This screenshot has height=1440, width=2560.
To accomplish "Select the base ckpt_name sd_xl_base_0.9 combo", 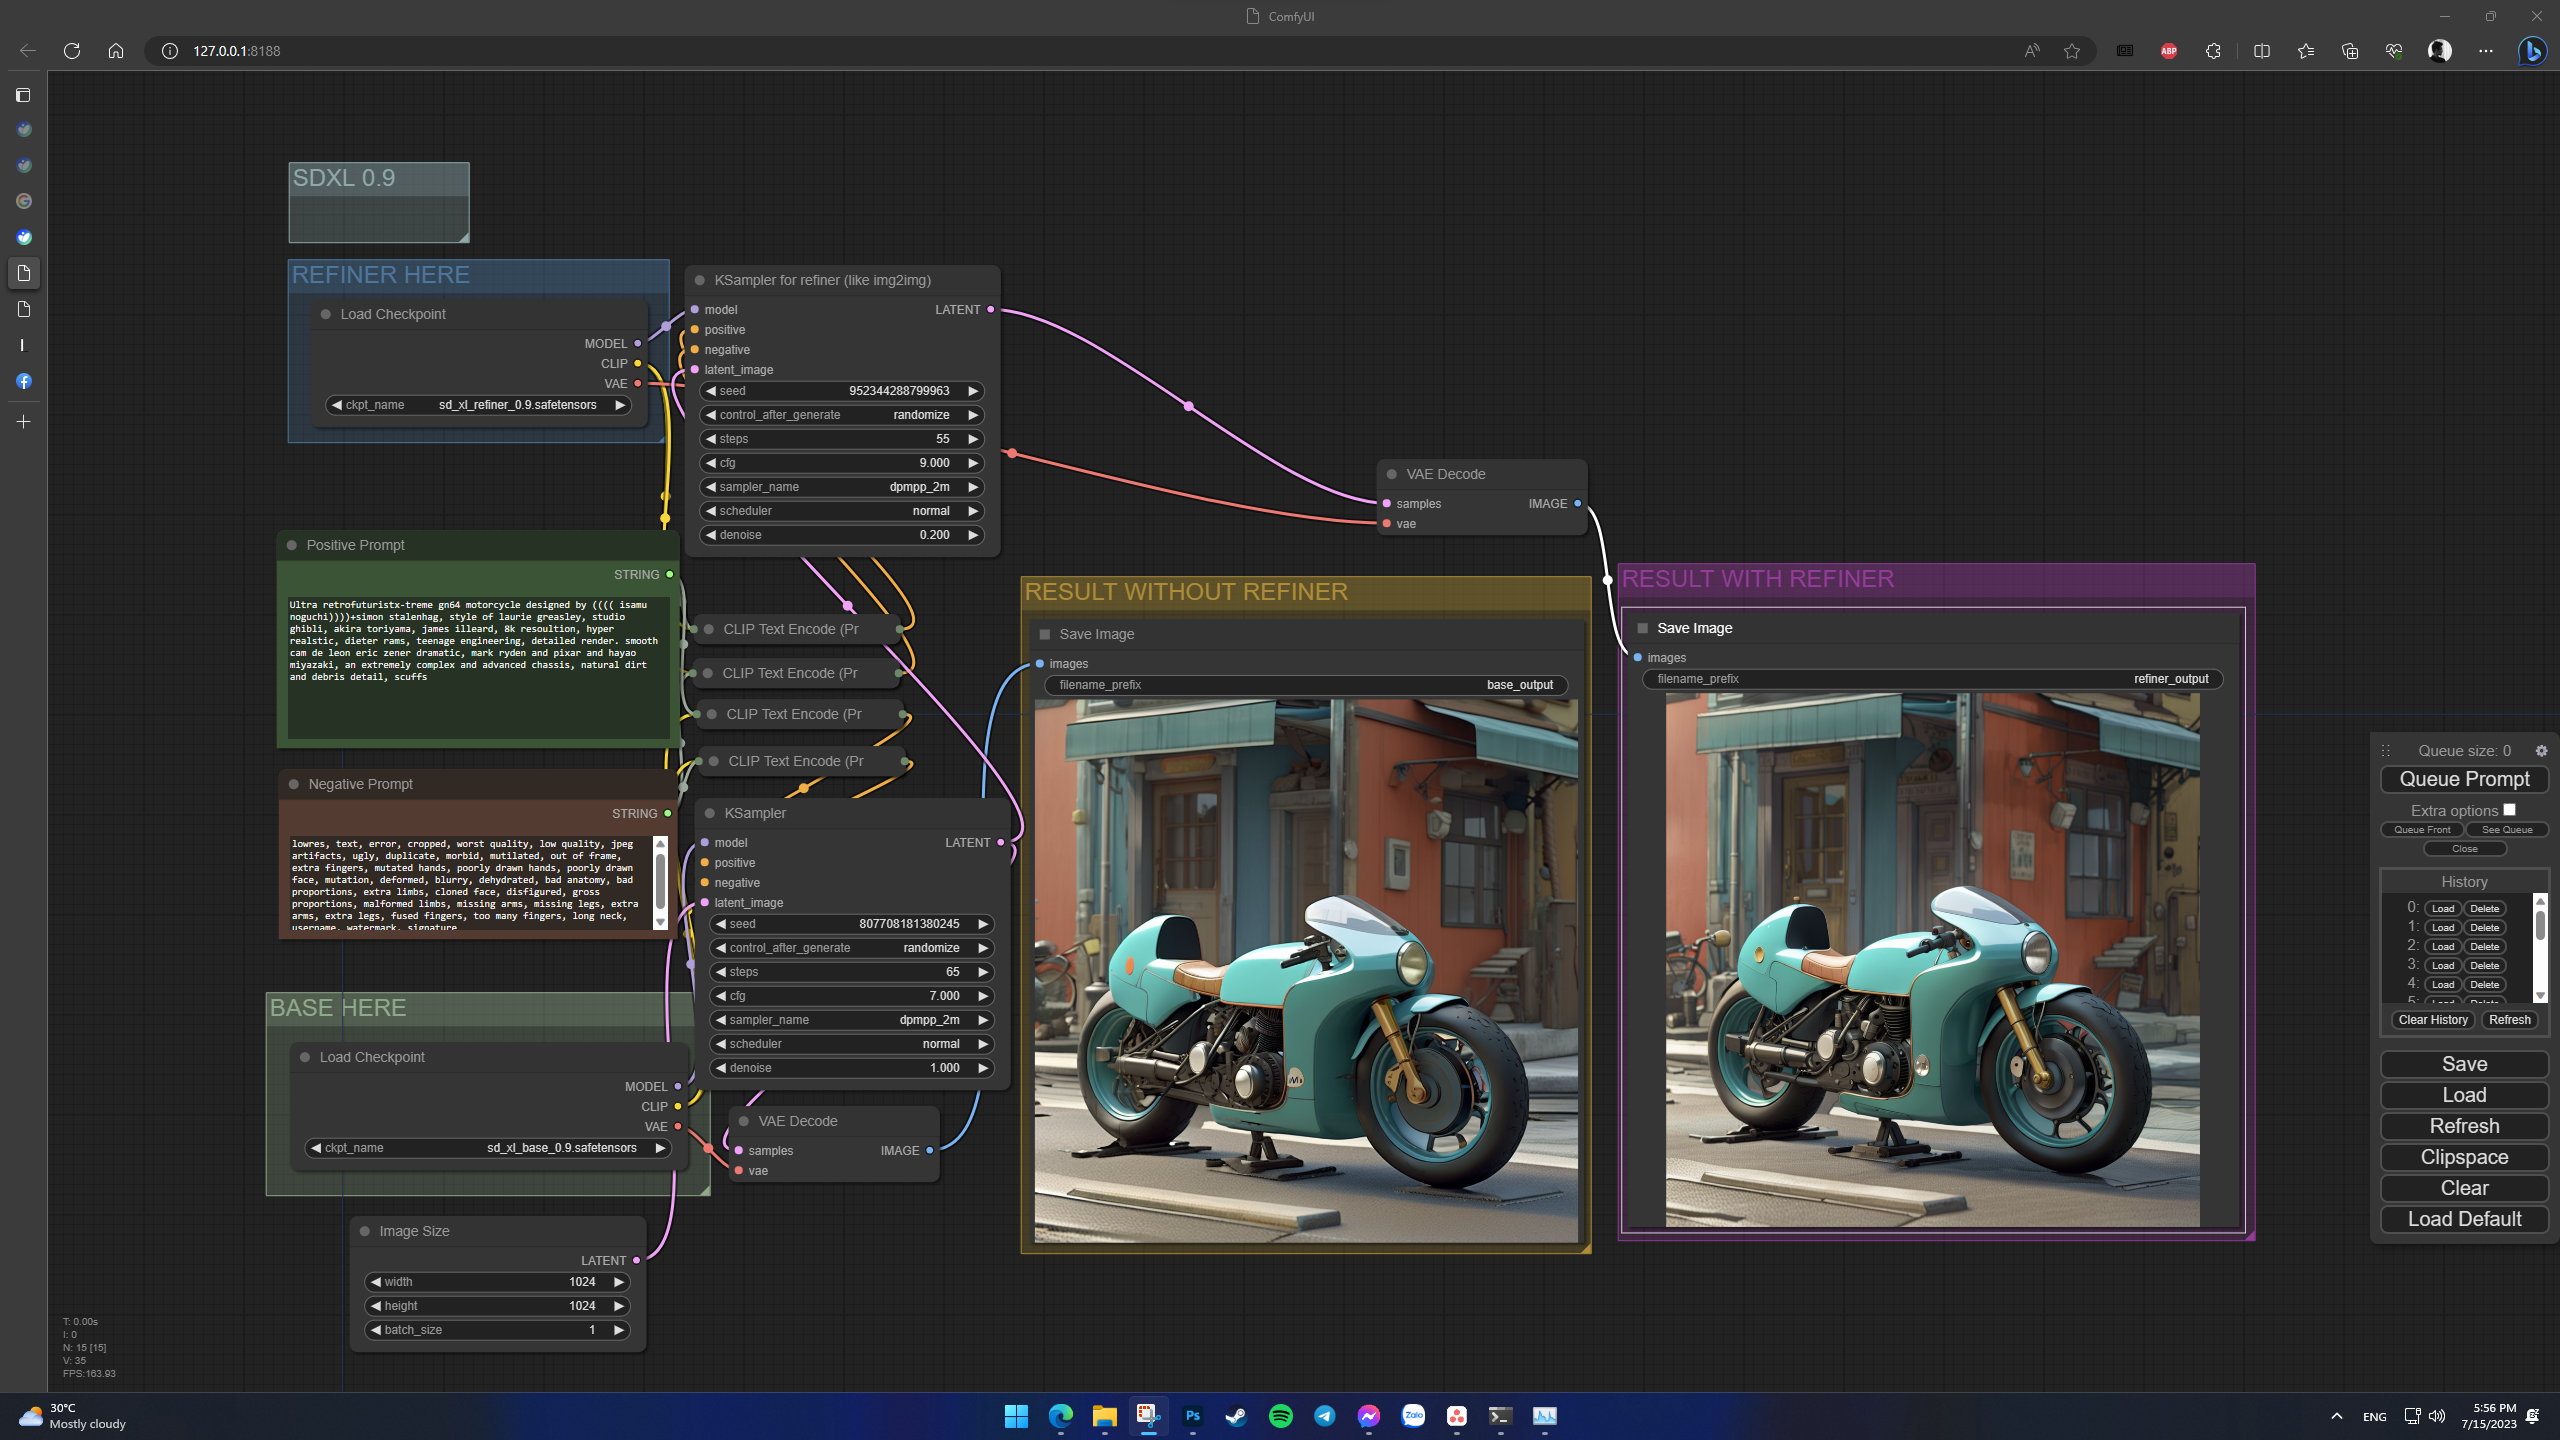I will (x=488, y=1148).
